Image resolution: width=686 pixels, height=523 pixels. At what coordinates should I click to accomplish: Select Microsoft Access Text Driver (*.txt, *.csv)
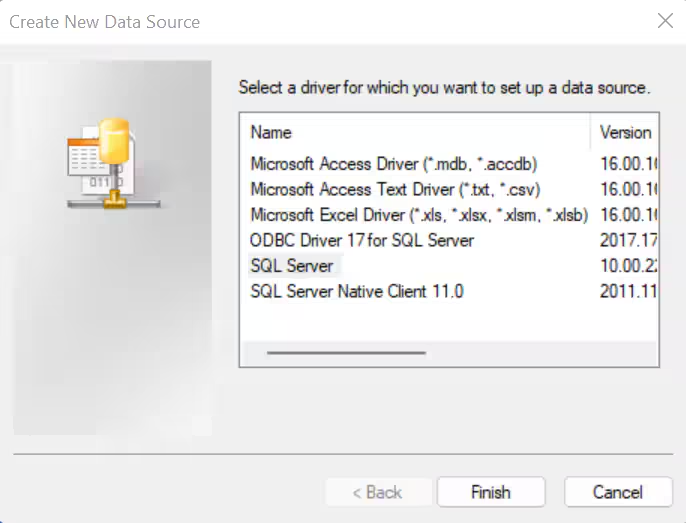(x=395, y=190)
